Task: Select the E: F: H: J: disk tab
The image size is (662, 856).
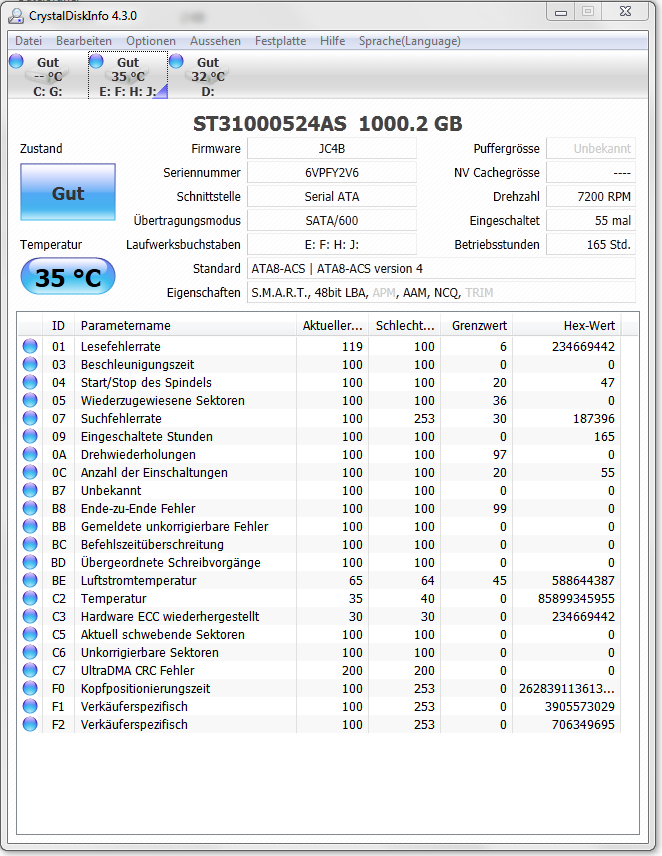Action: [x=128, y=76]
